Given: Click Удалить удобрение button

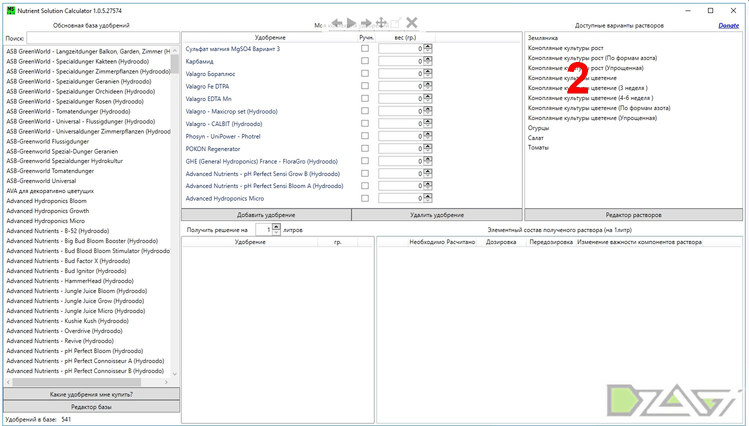Looking at the screenshot, I should pyautogui.click(x=437, y=215).
